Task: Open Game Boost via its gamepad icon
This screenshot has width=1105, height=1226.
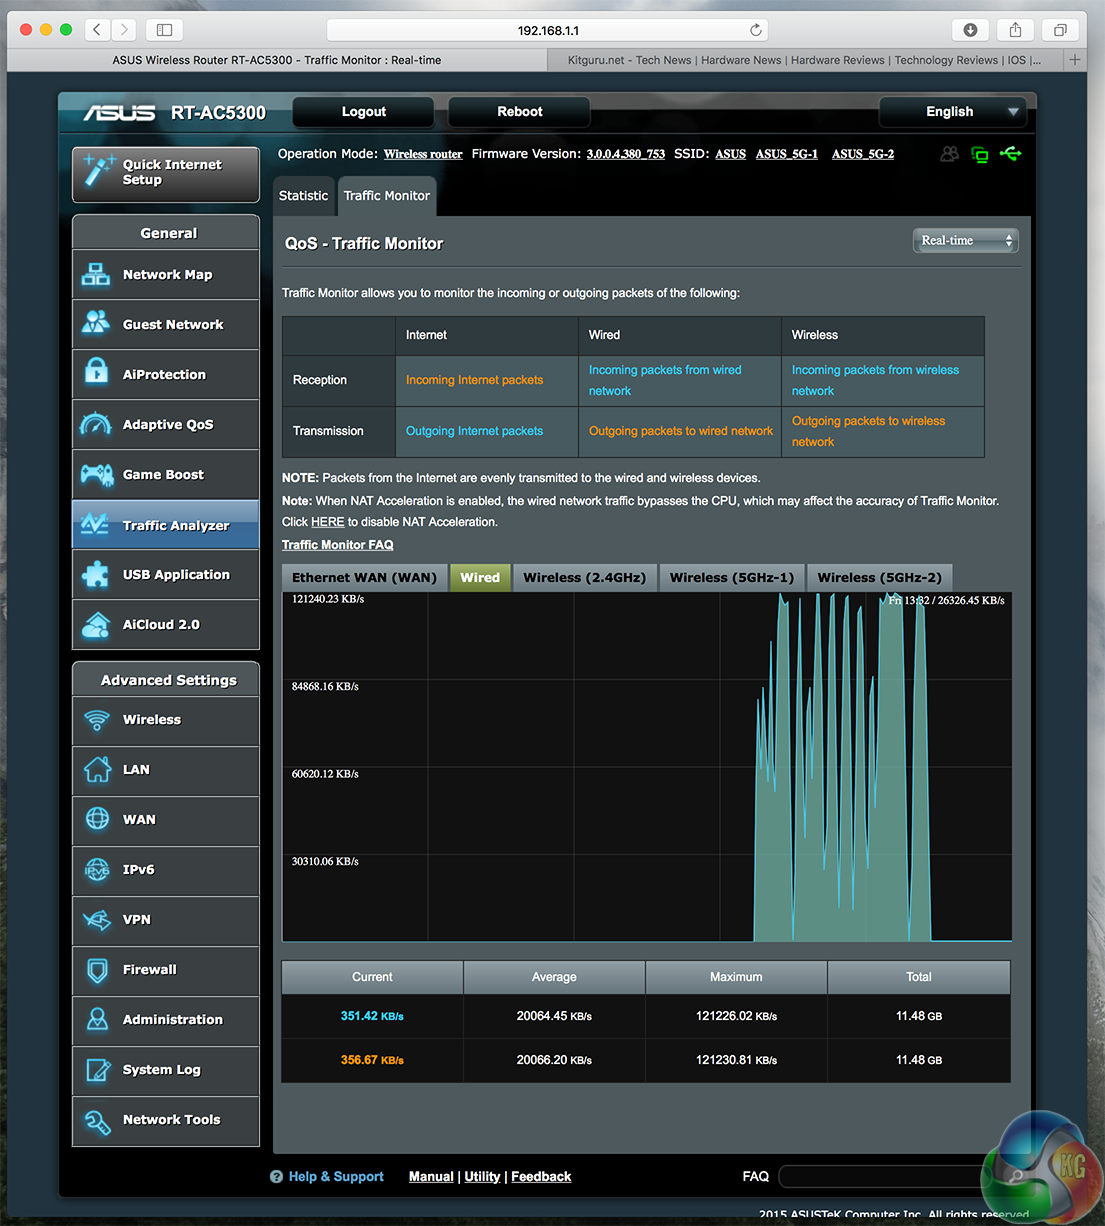Action: pyautogui.click(x=96, y=474)
